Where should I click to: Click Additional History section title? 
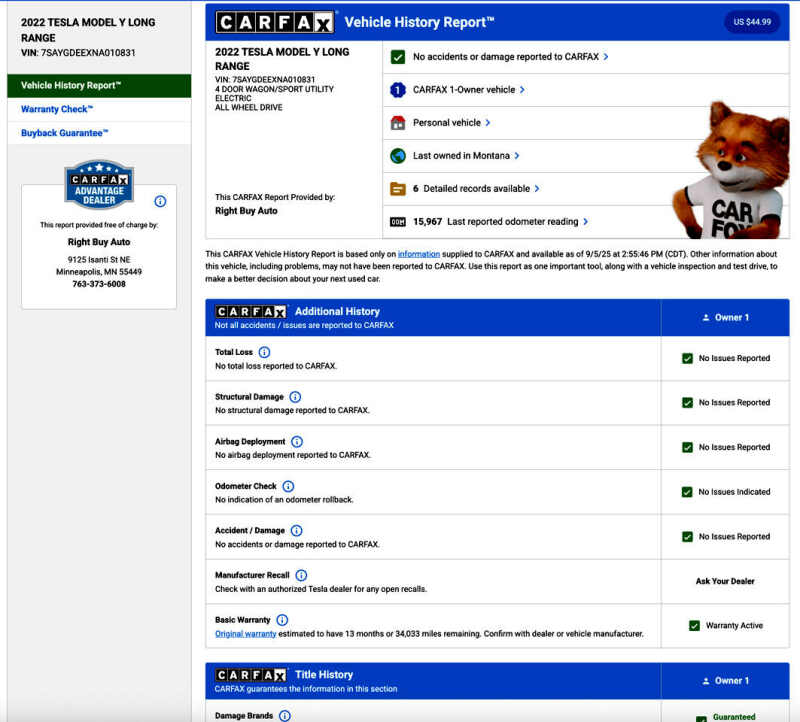point(337,312)
